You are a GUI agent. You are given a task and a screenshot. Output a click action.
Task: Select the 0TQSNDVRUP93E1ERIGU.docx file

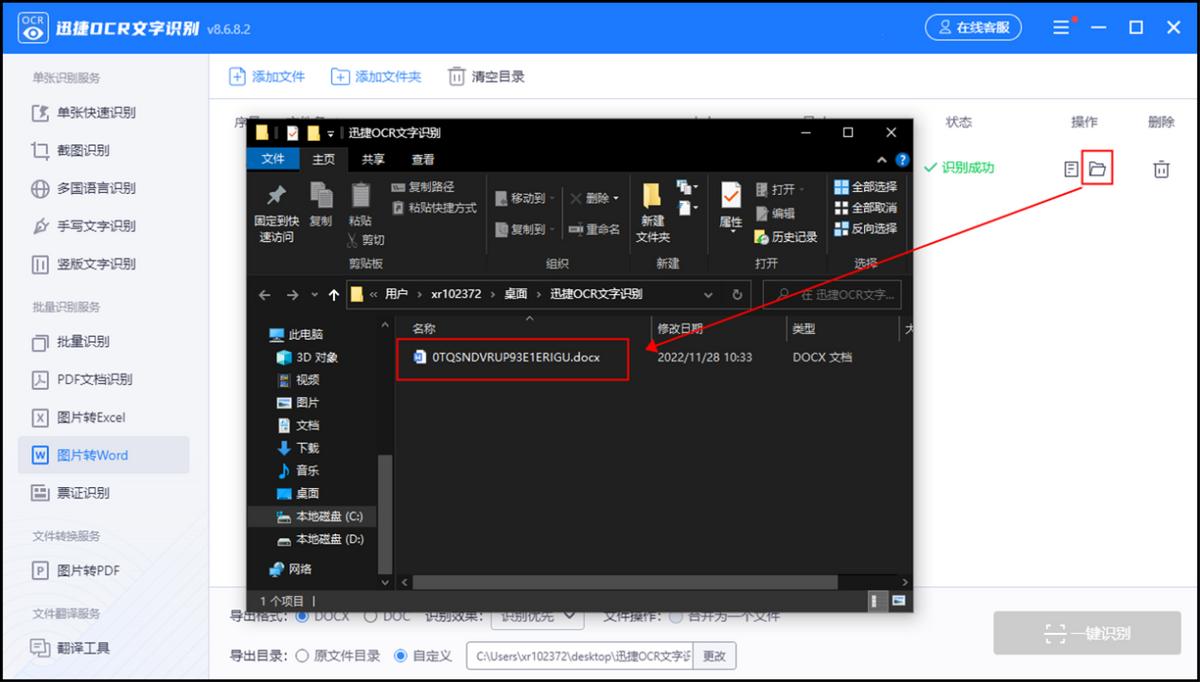[512, 358]
